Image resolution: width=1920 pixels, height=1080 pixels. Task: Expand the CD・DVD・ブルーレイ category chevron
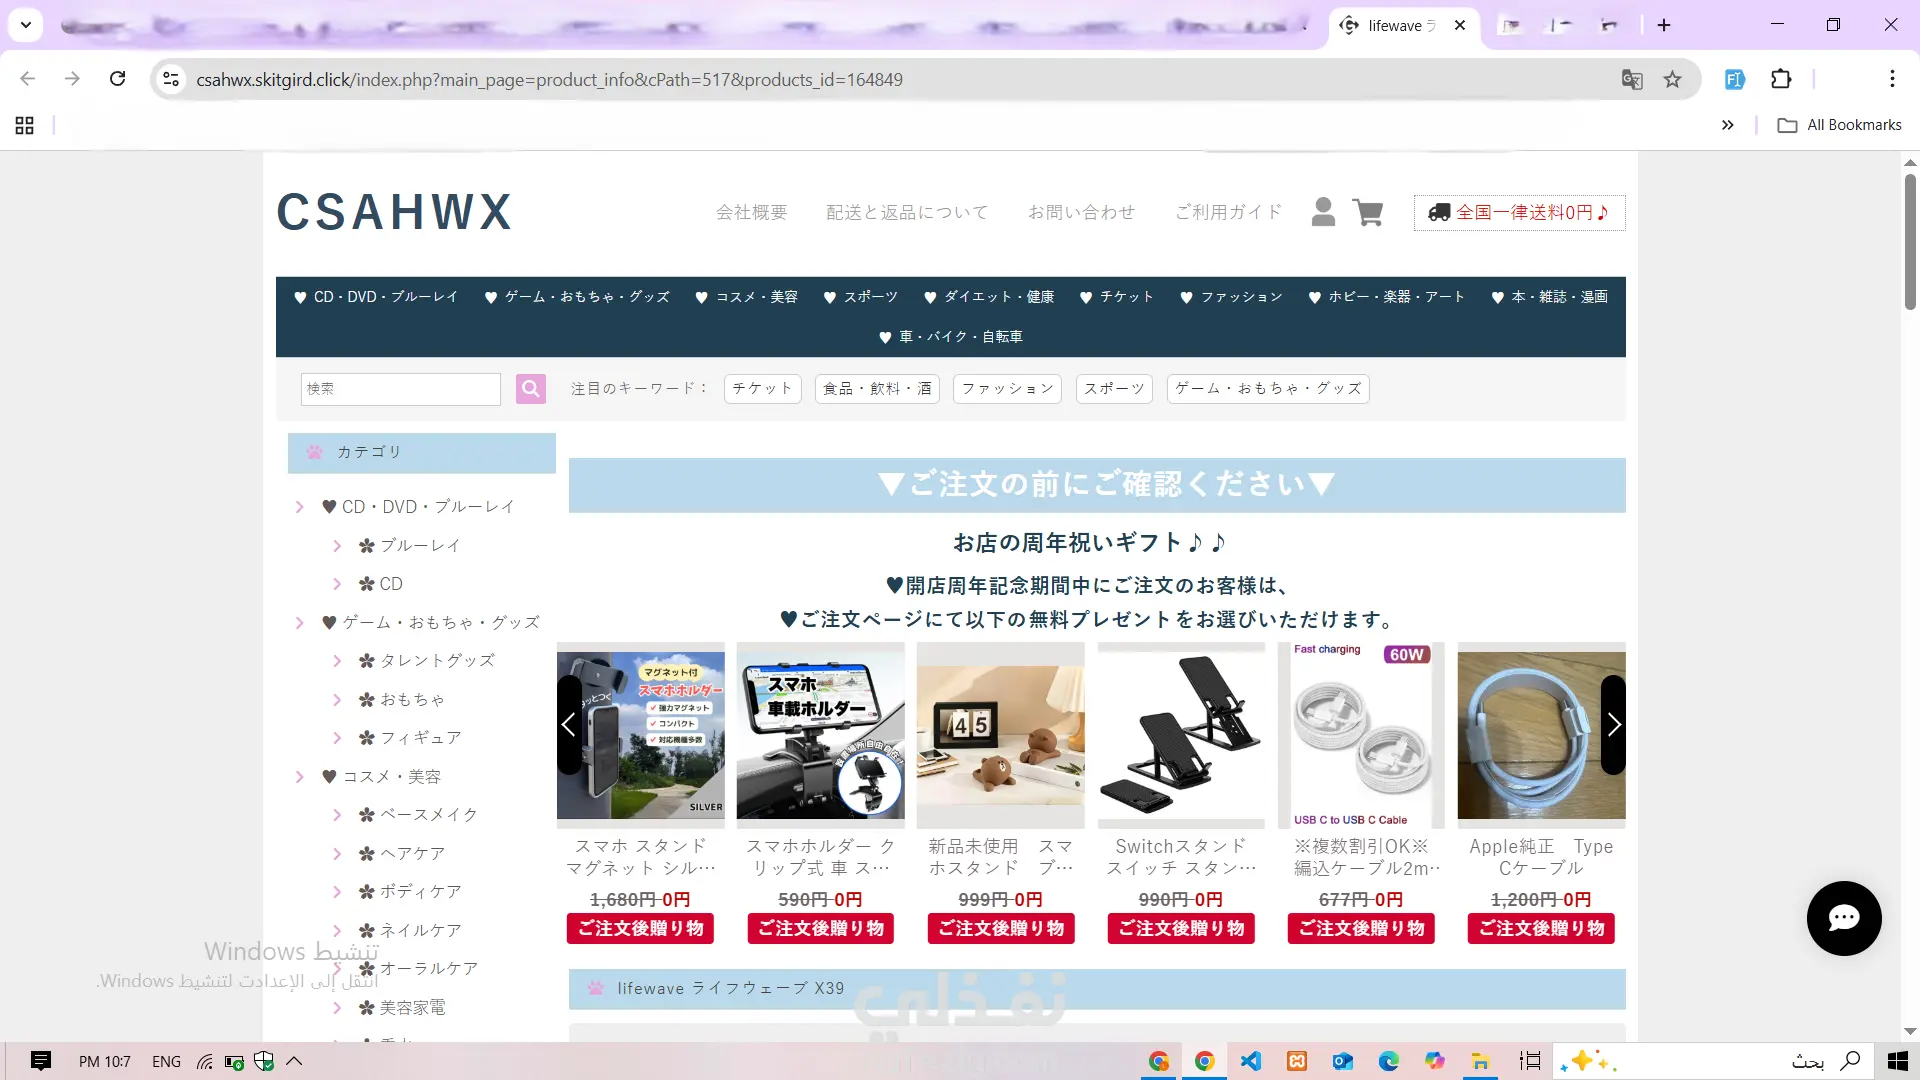[x=299, y=507]
